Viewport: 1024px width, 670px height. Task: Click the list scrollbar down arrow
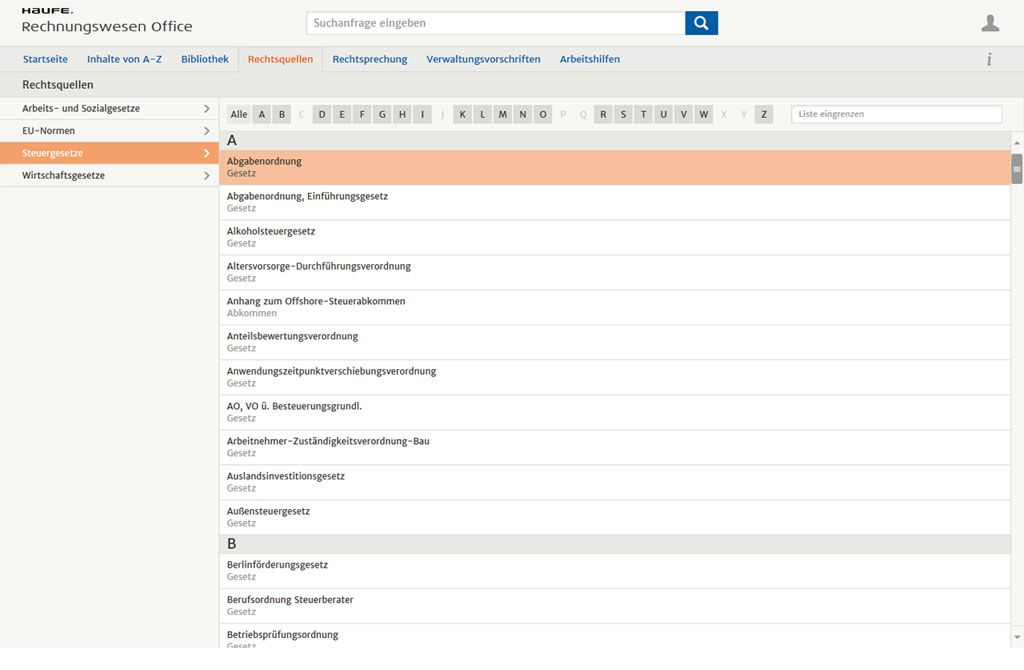point(1017,637)
